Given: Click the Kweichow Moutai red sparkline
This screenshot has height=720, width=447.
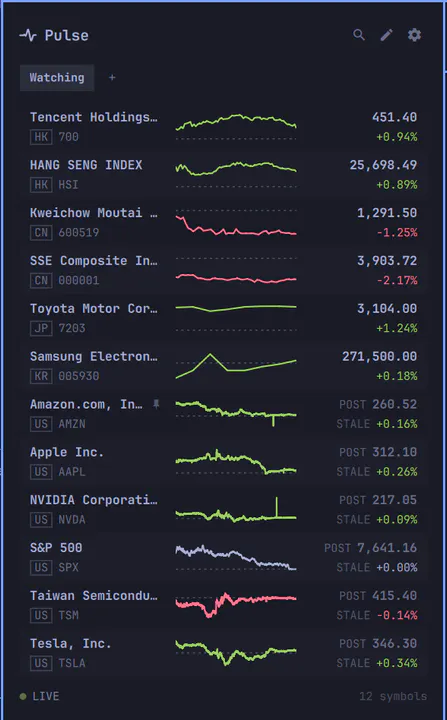Looking at the screenshot, I should pos(236,223).
